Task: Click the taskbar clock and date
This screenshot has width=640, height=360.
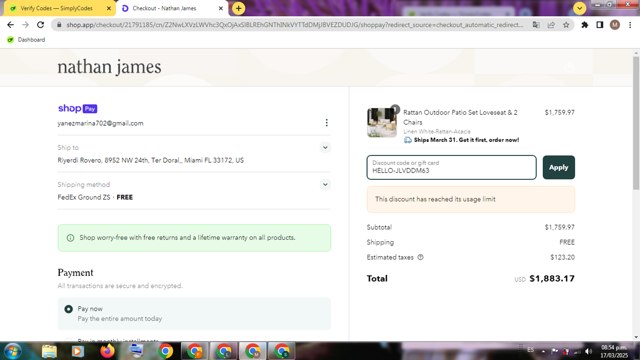Action: [x=613, y=351]
